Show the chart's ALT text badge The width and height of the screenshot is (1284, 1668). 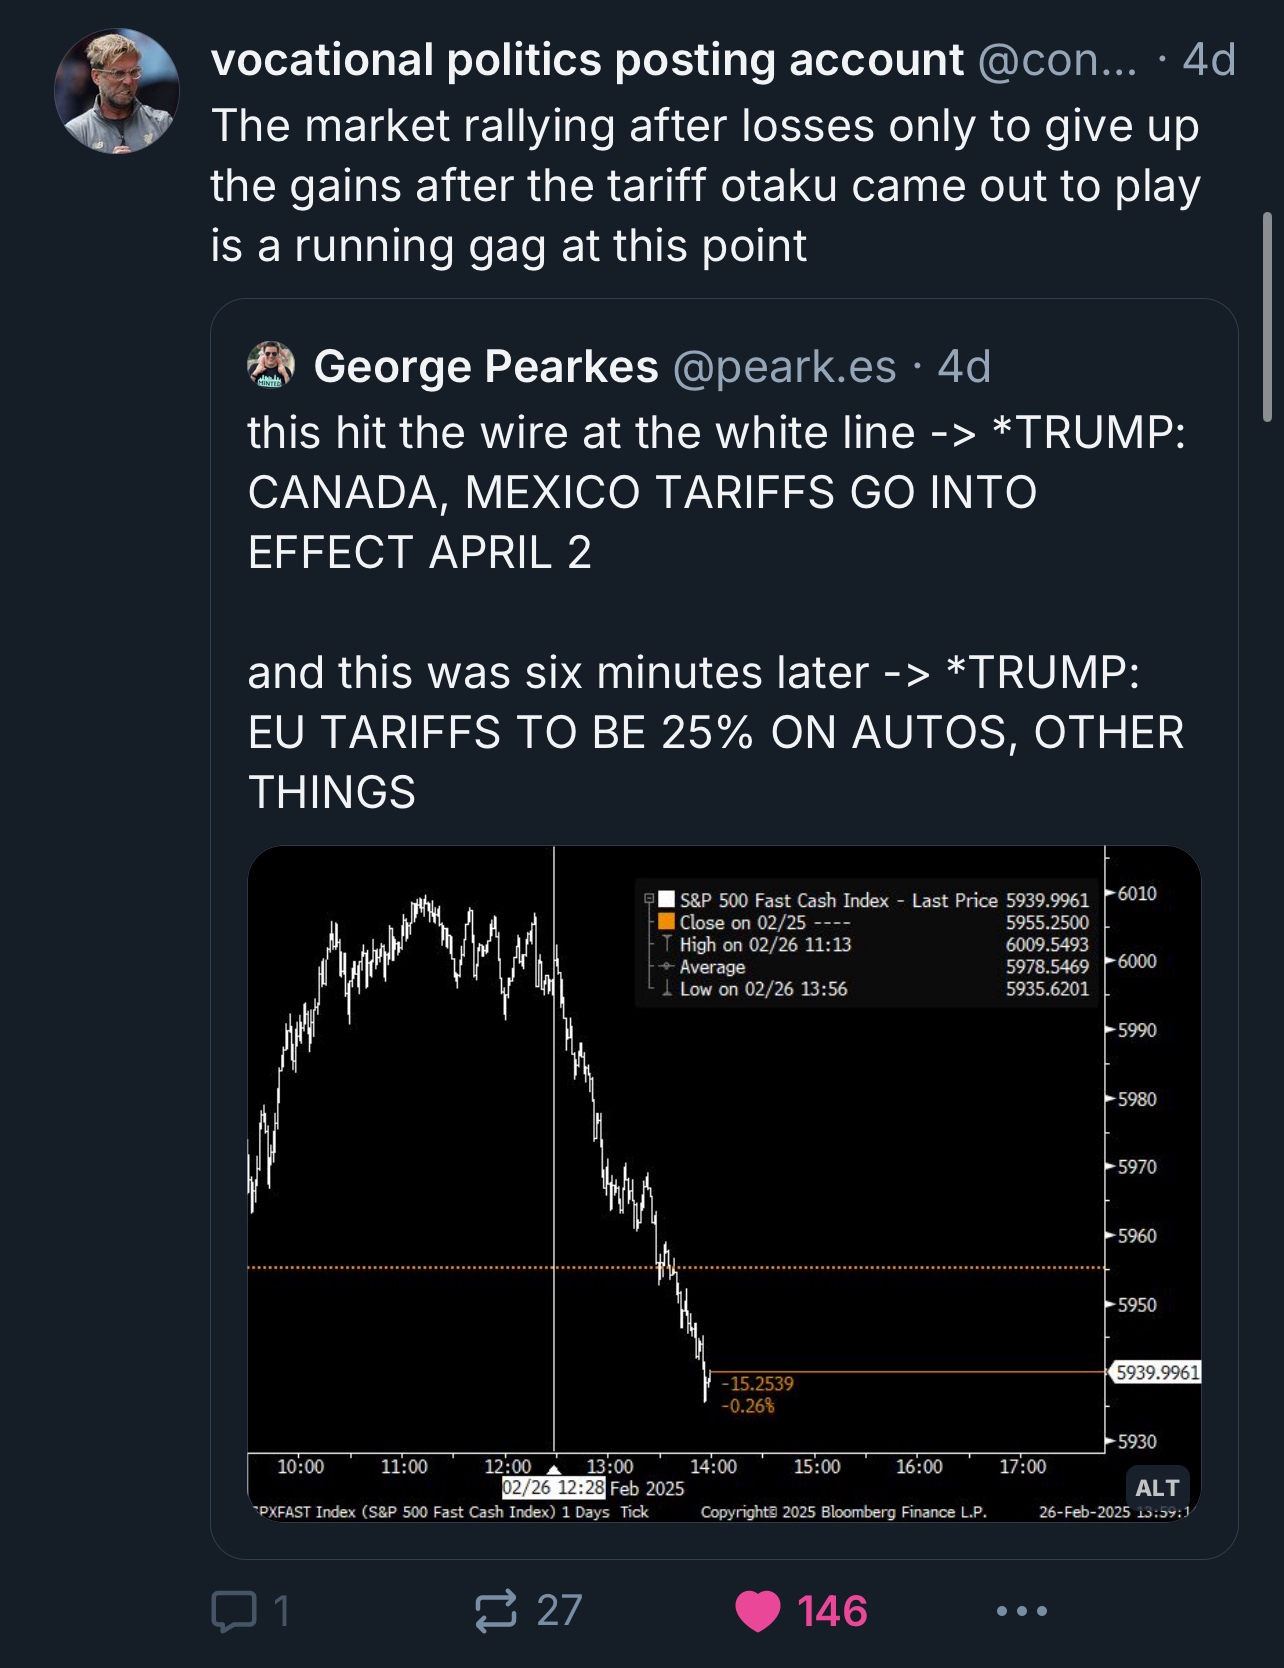(1157, 1488)
